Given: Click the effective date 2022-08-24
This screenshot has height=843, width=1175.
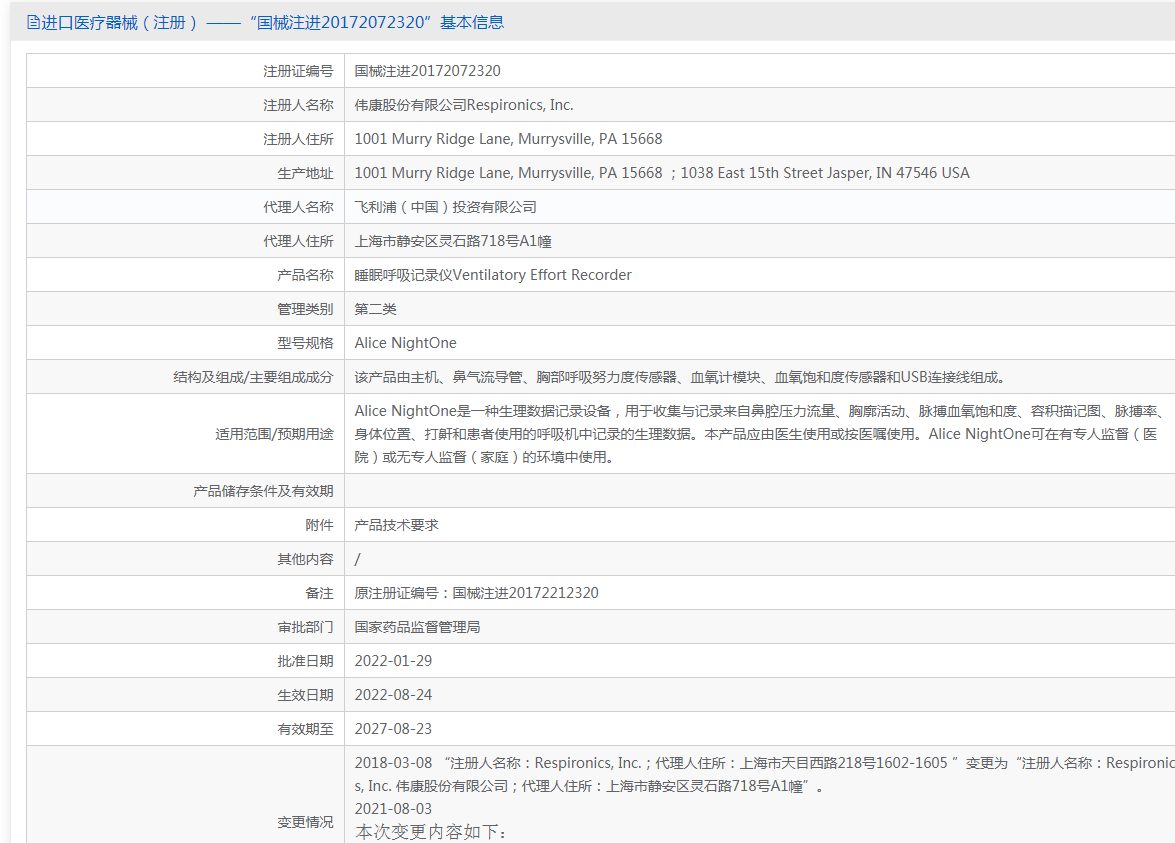Looking at the screenshot, I should tap(393, 695).
